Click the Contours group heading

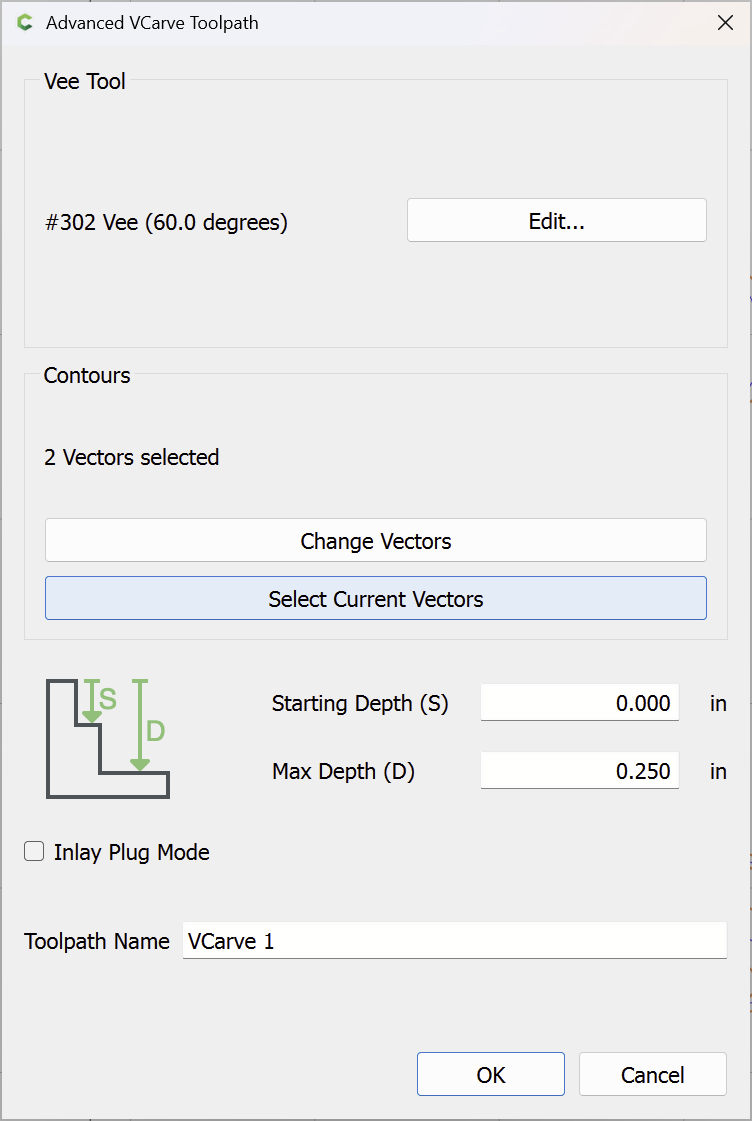click(86, 375)
